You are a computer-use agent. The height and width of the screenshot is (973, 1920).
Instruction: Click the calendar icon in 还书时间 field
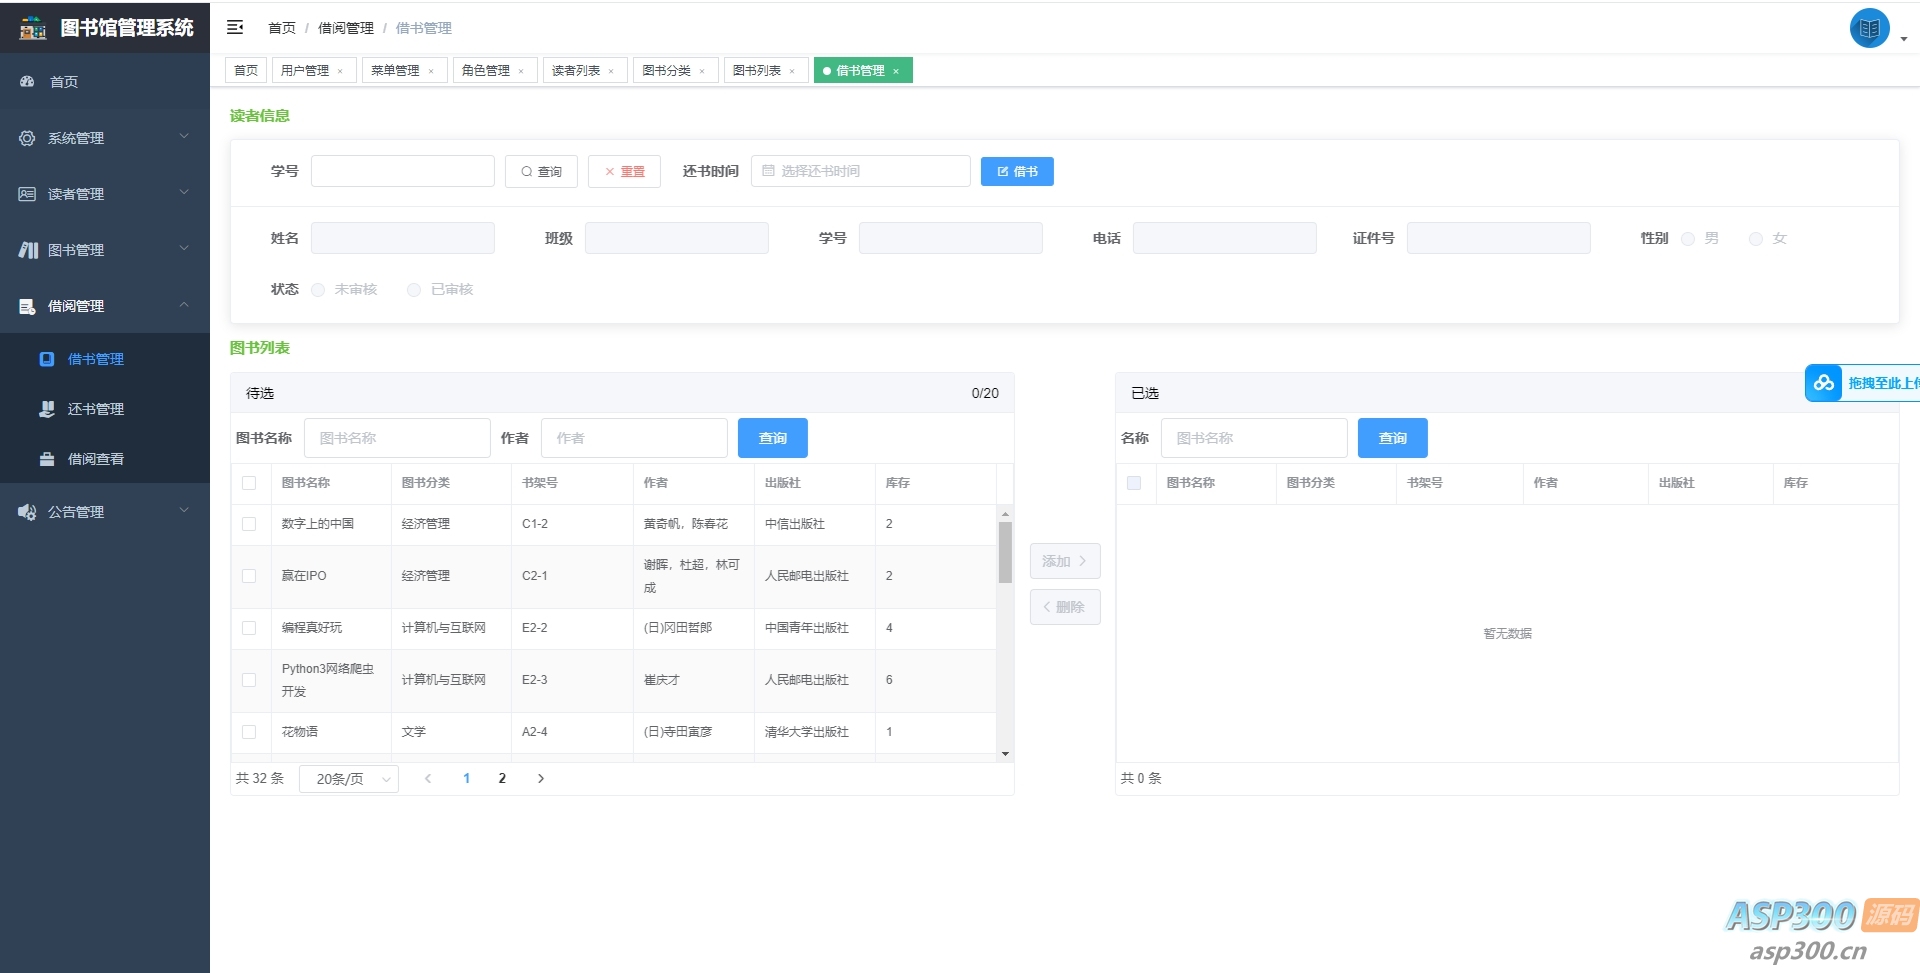tap(768, 171)
